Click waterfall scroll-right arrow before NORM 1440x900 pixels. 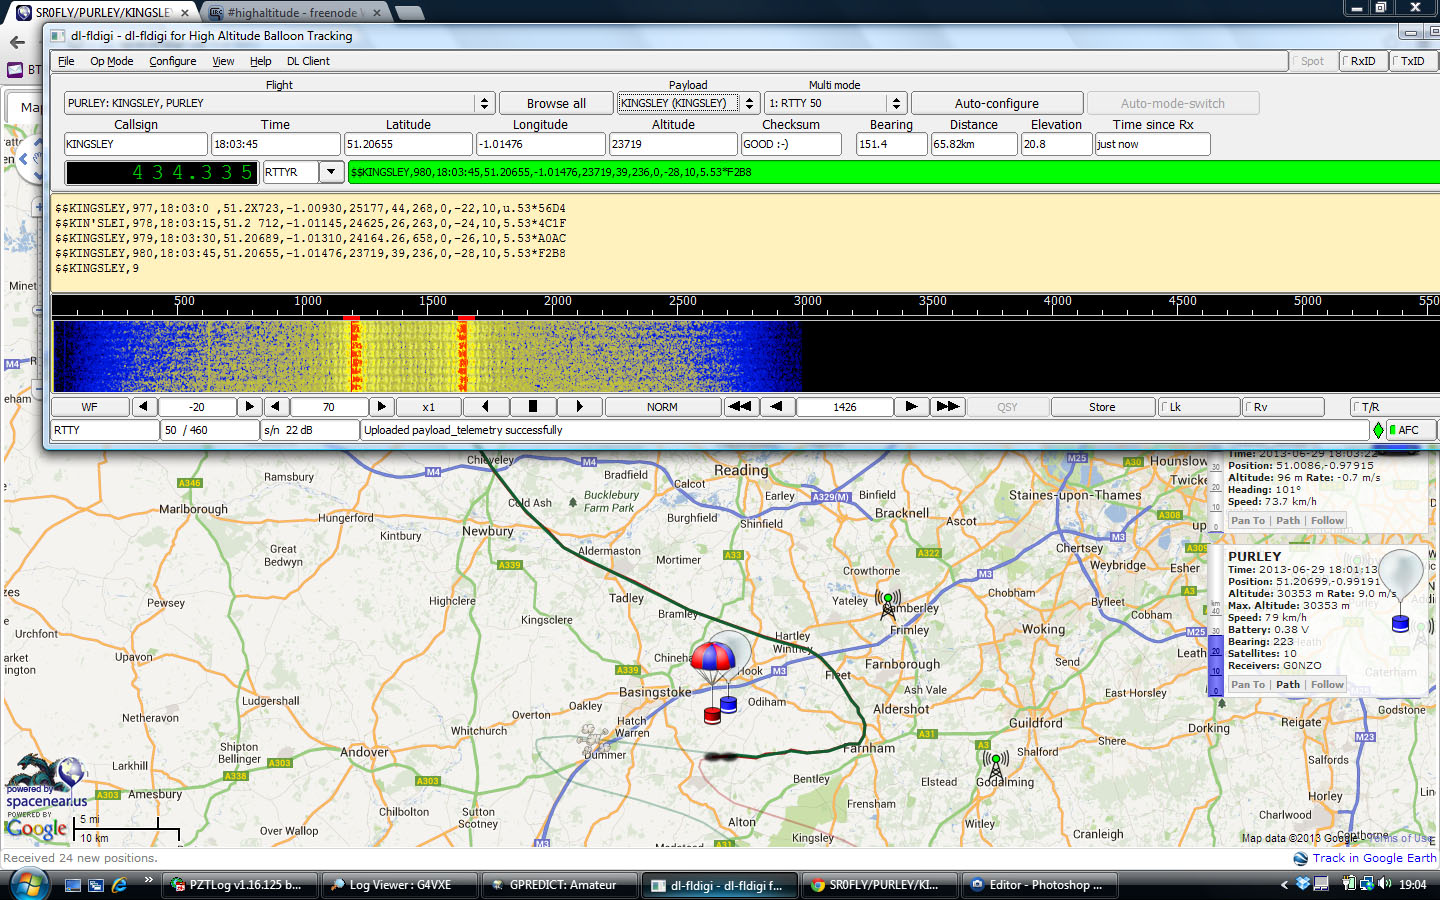580,407
